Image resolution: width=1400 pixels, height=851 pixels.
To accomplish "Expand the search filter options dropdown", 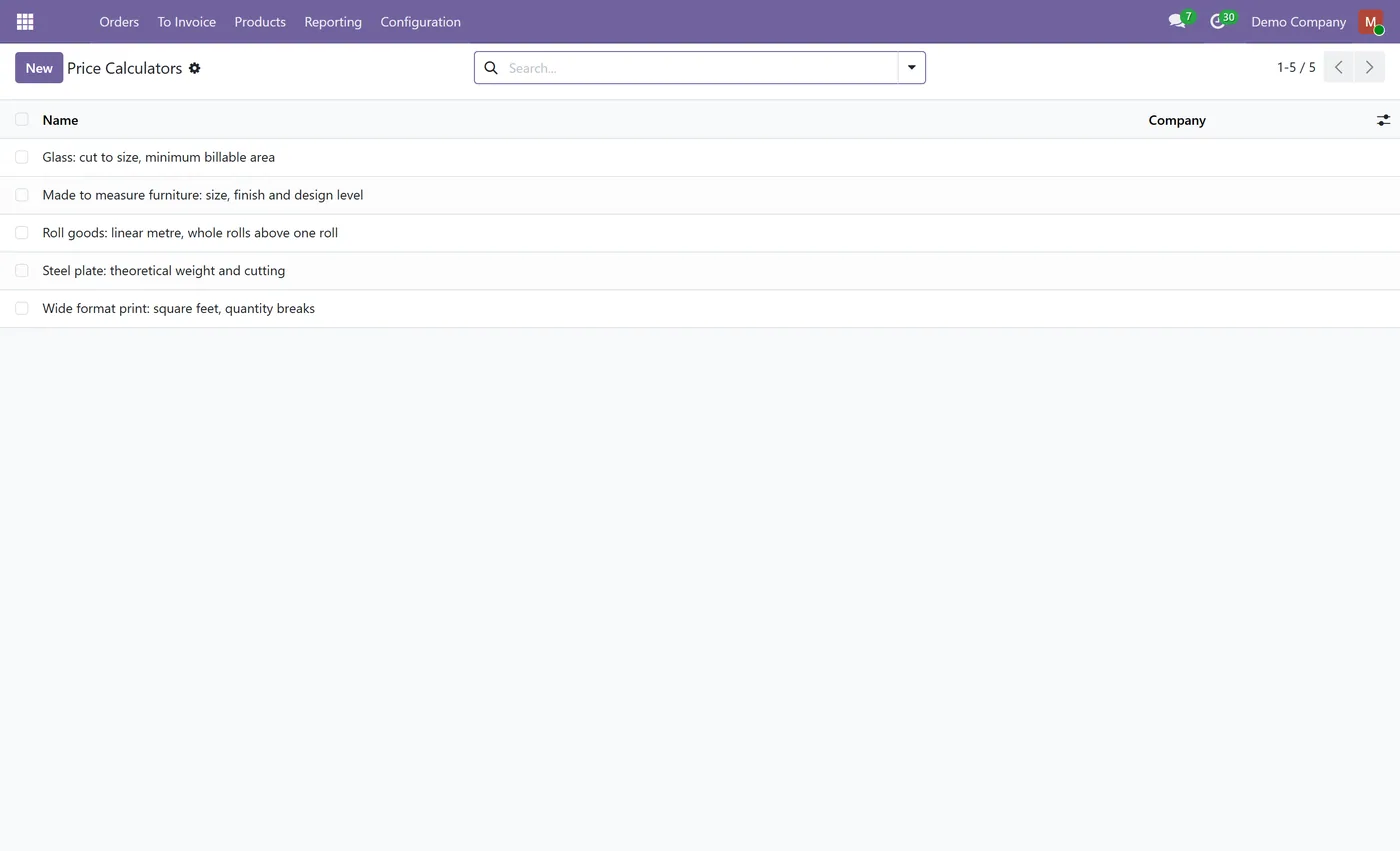I will (x=911, y=68).
